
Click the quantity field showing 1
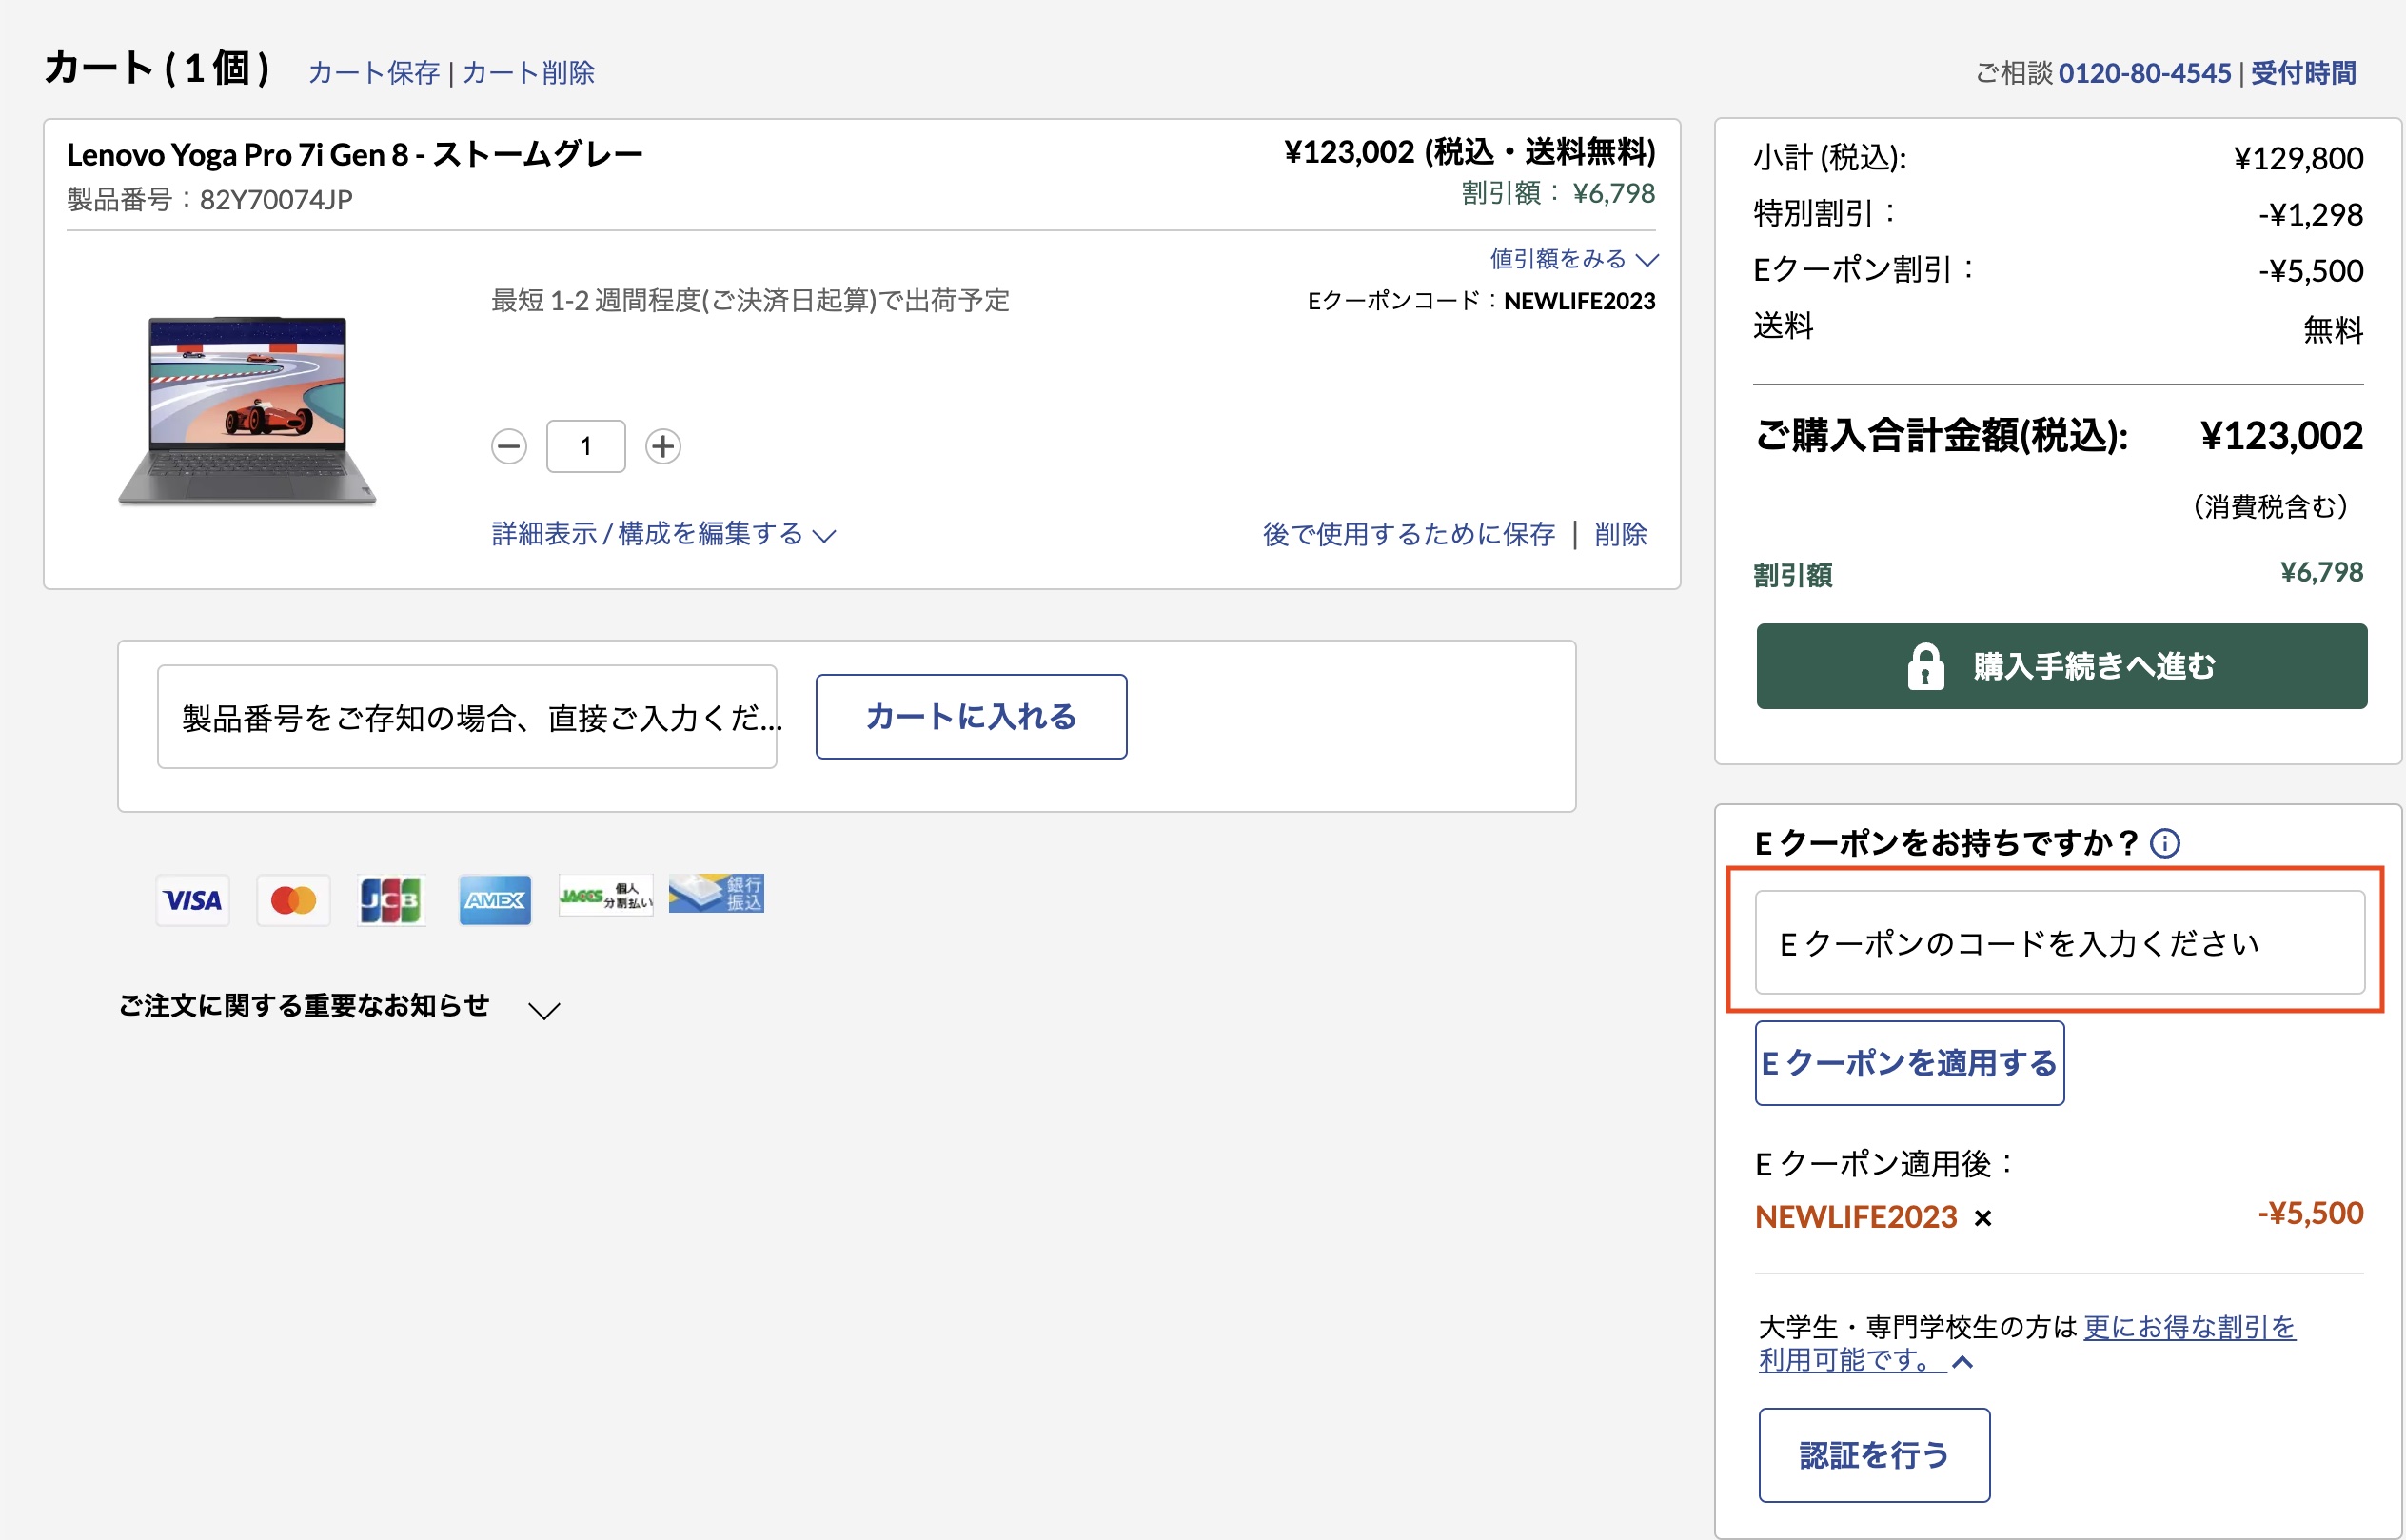pos(586,446)
